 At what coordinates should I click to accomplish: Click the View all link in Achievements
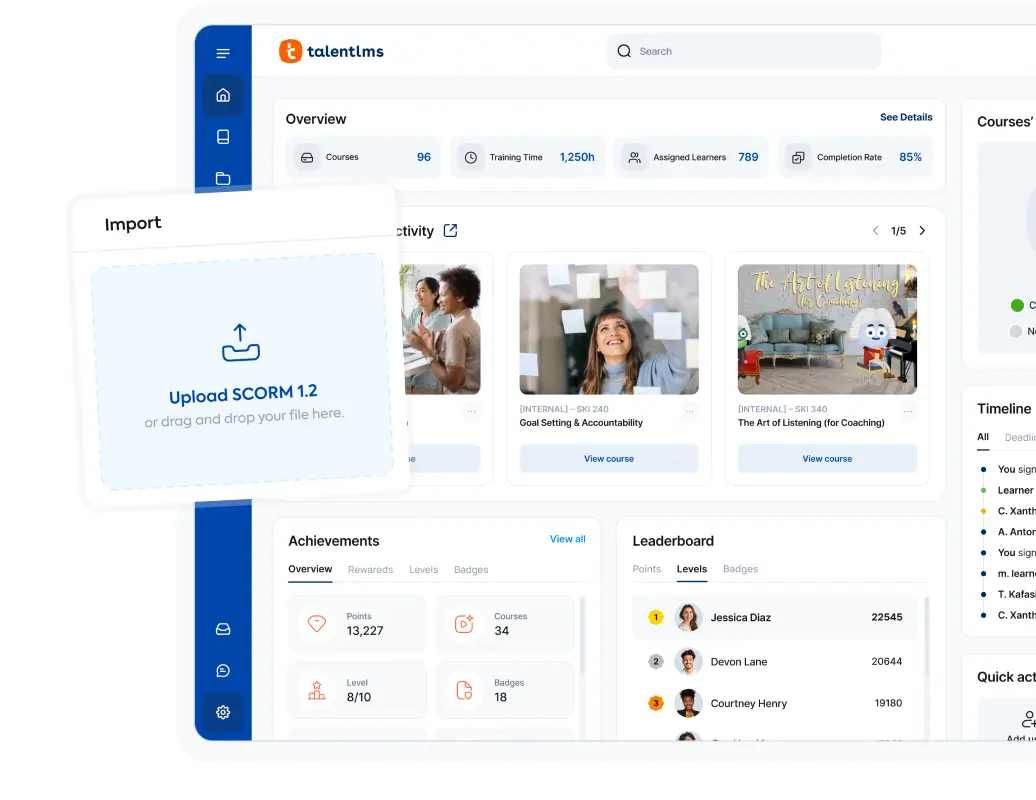tap(567, 539)
